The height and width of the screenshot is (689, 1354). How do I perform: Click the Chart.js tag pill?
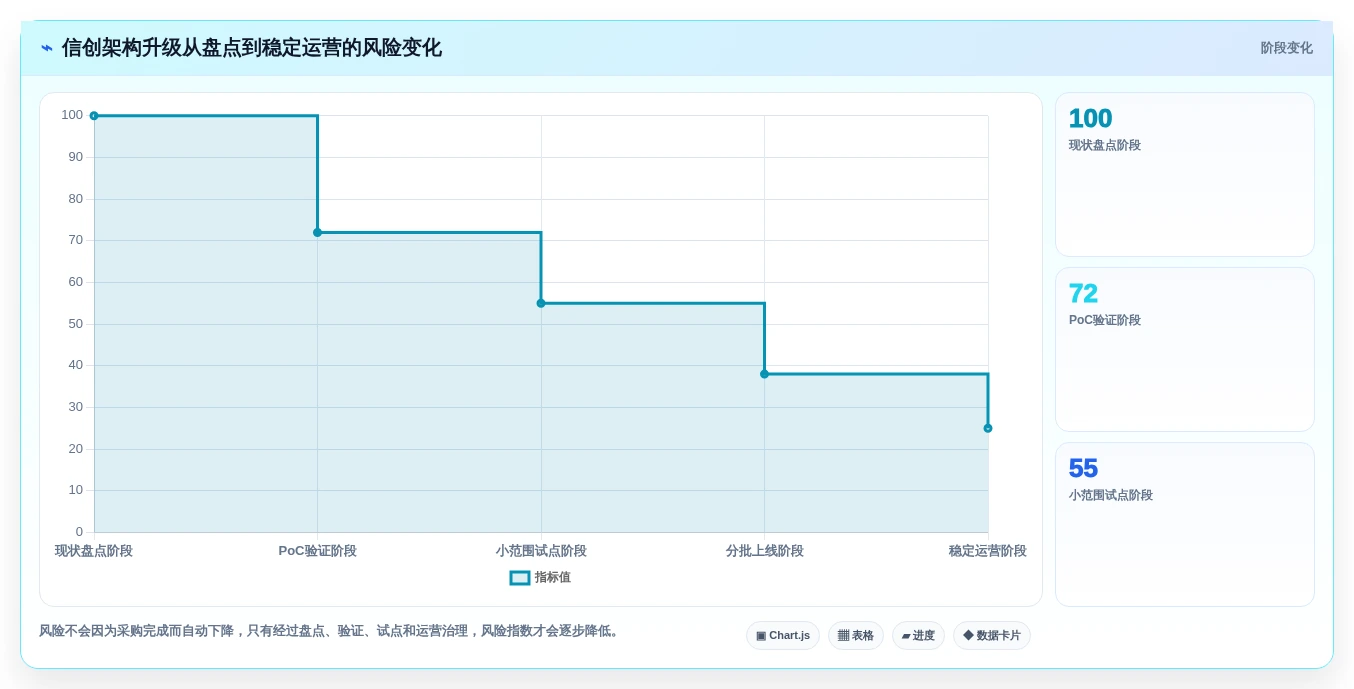[783, 636]
